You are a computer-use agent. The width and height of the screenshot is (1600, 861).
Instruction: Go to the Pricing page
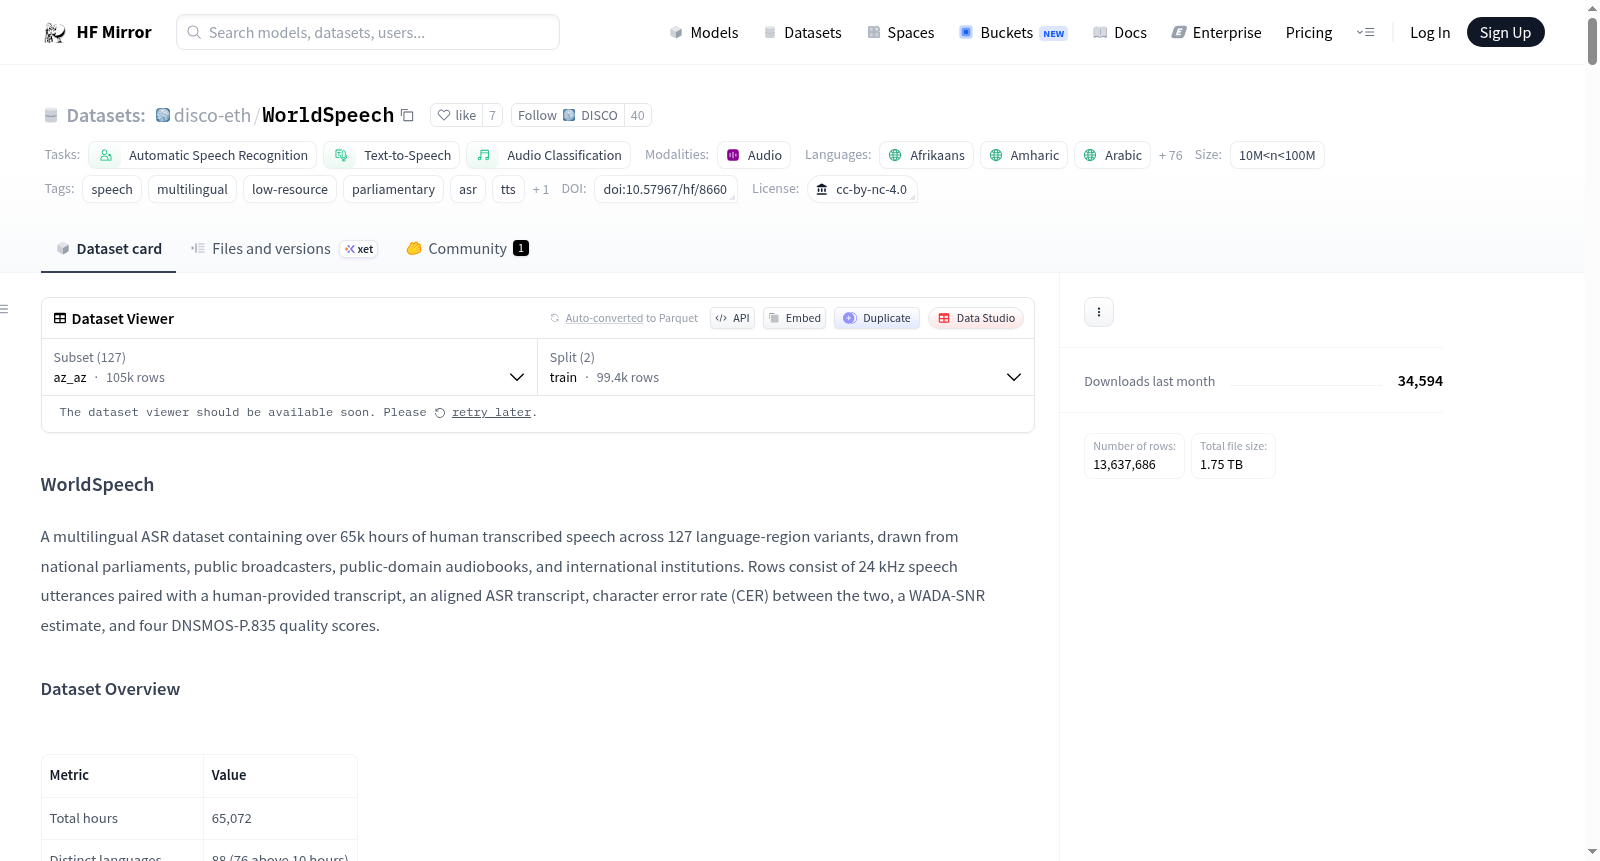tap(1309, 32)
